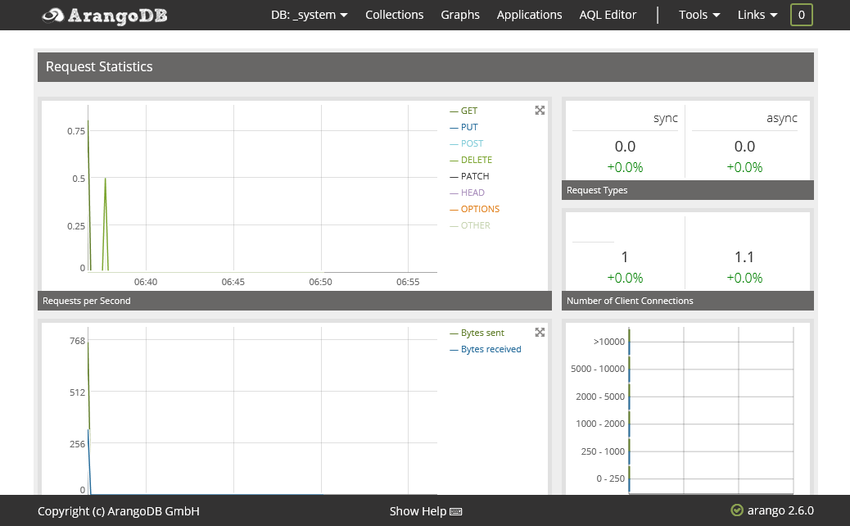Image resolution: width=850 pixels, height=526 pixels.
Task: Toggle the PATCH series in legend
Action: [469, 176]
